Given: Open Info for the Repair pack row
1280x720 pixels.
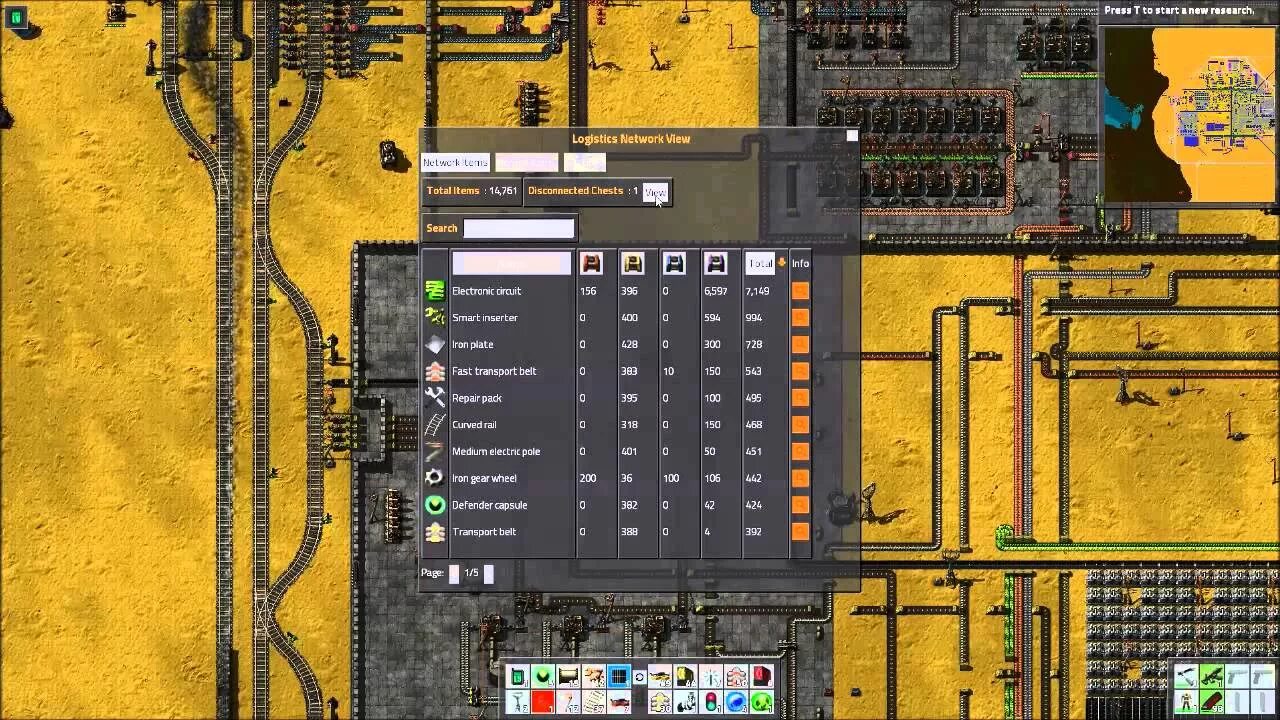Looking at the screenshot, I should [x=800, y=398].
